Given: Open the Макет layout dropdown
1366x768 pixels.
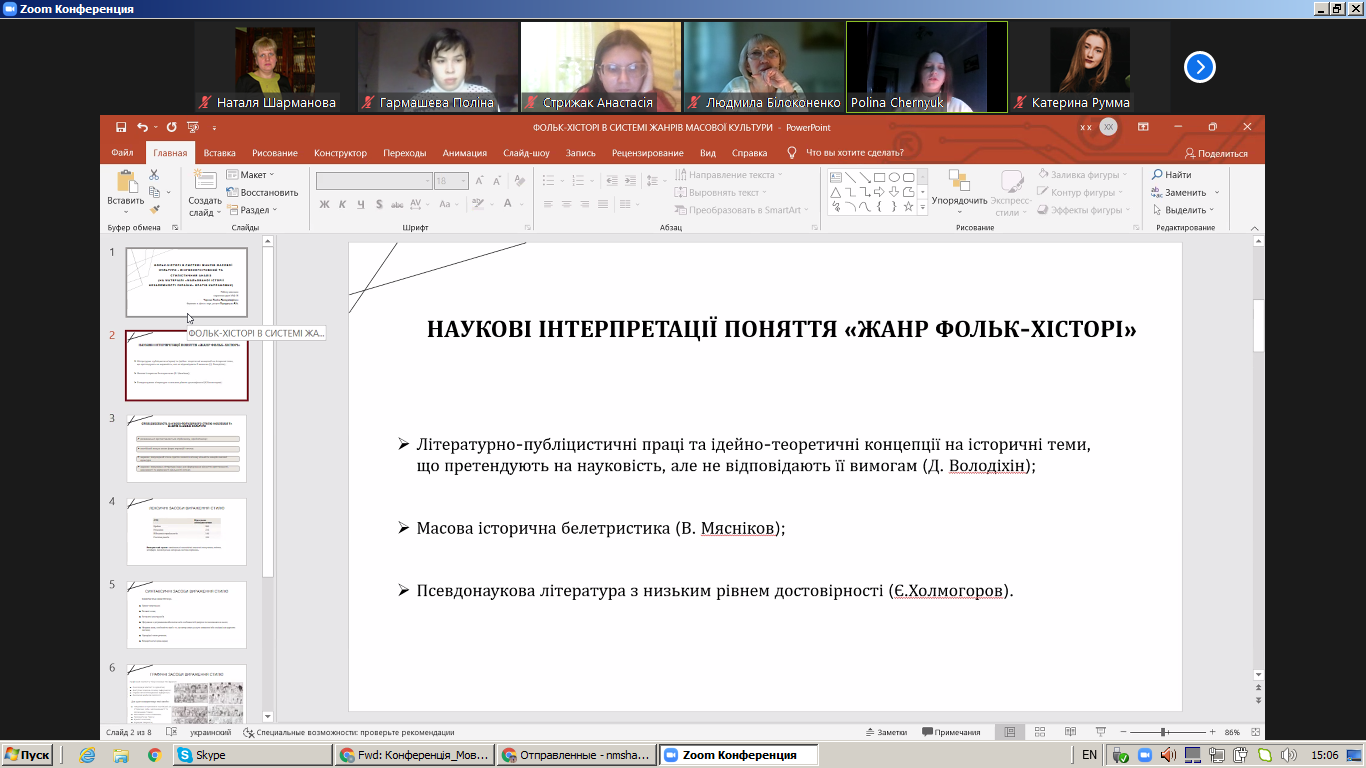Looking at the screenshot, I should (x=252, y=175).
